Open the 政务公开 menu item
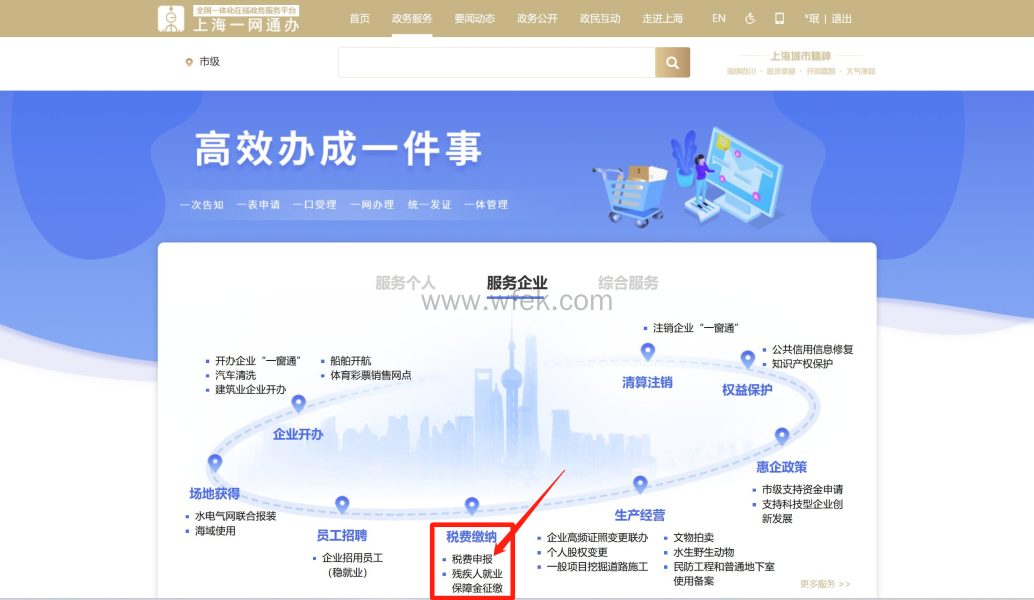This screenshot has width=1034, height=600. pyautogui.click(x=537, y=18)
